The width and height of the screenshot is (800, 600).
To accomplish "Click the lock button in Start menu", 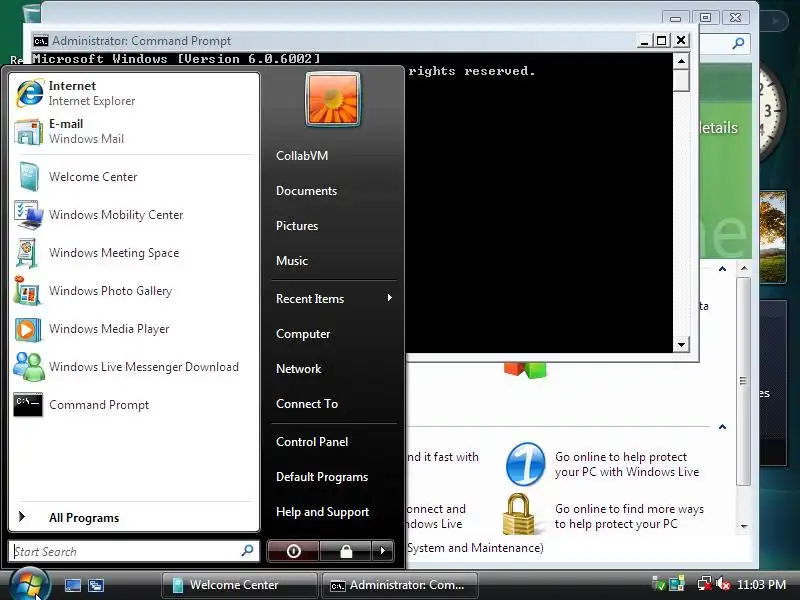I will (x=346, y=551).
